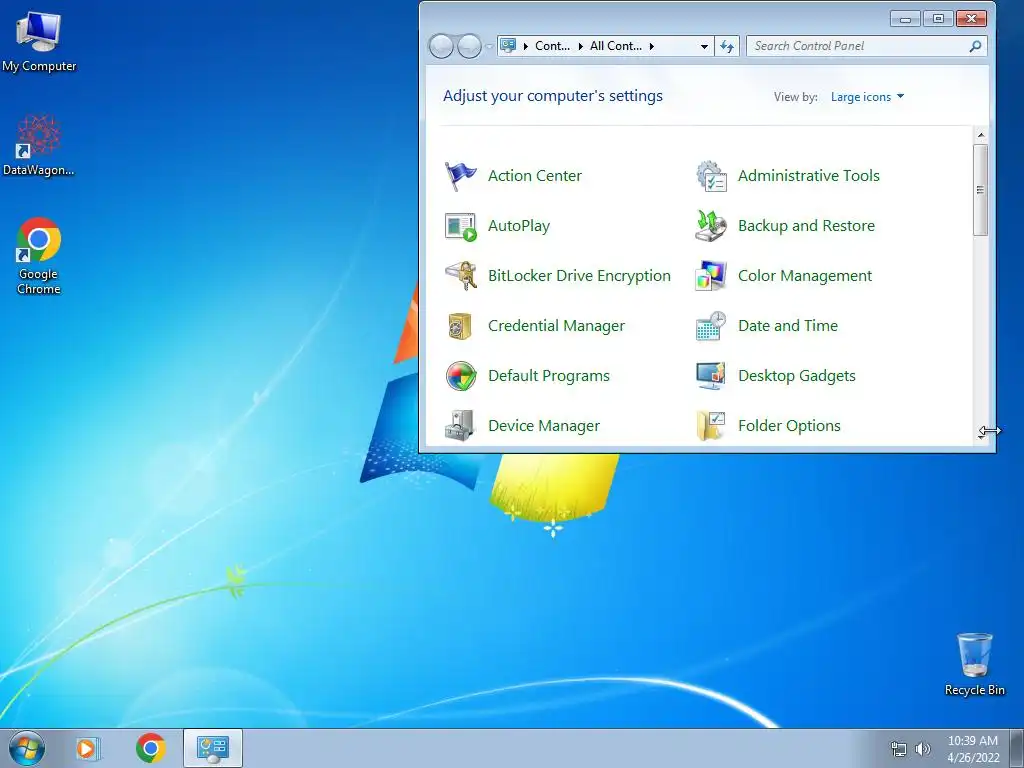1024x768 pixels.
Task: Open the Default Programs icon
Action: coord(460,376)
